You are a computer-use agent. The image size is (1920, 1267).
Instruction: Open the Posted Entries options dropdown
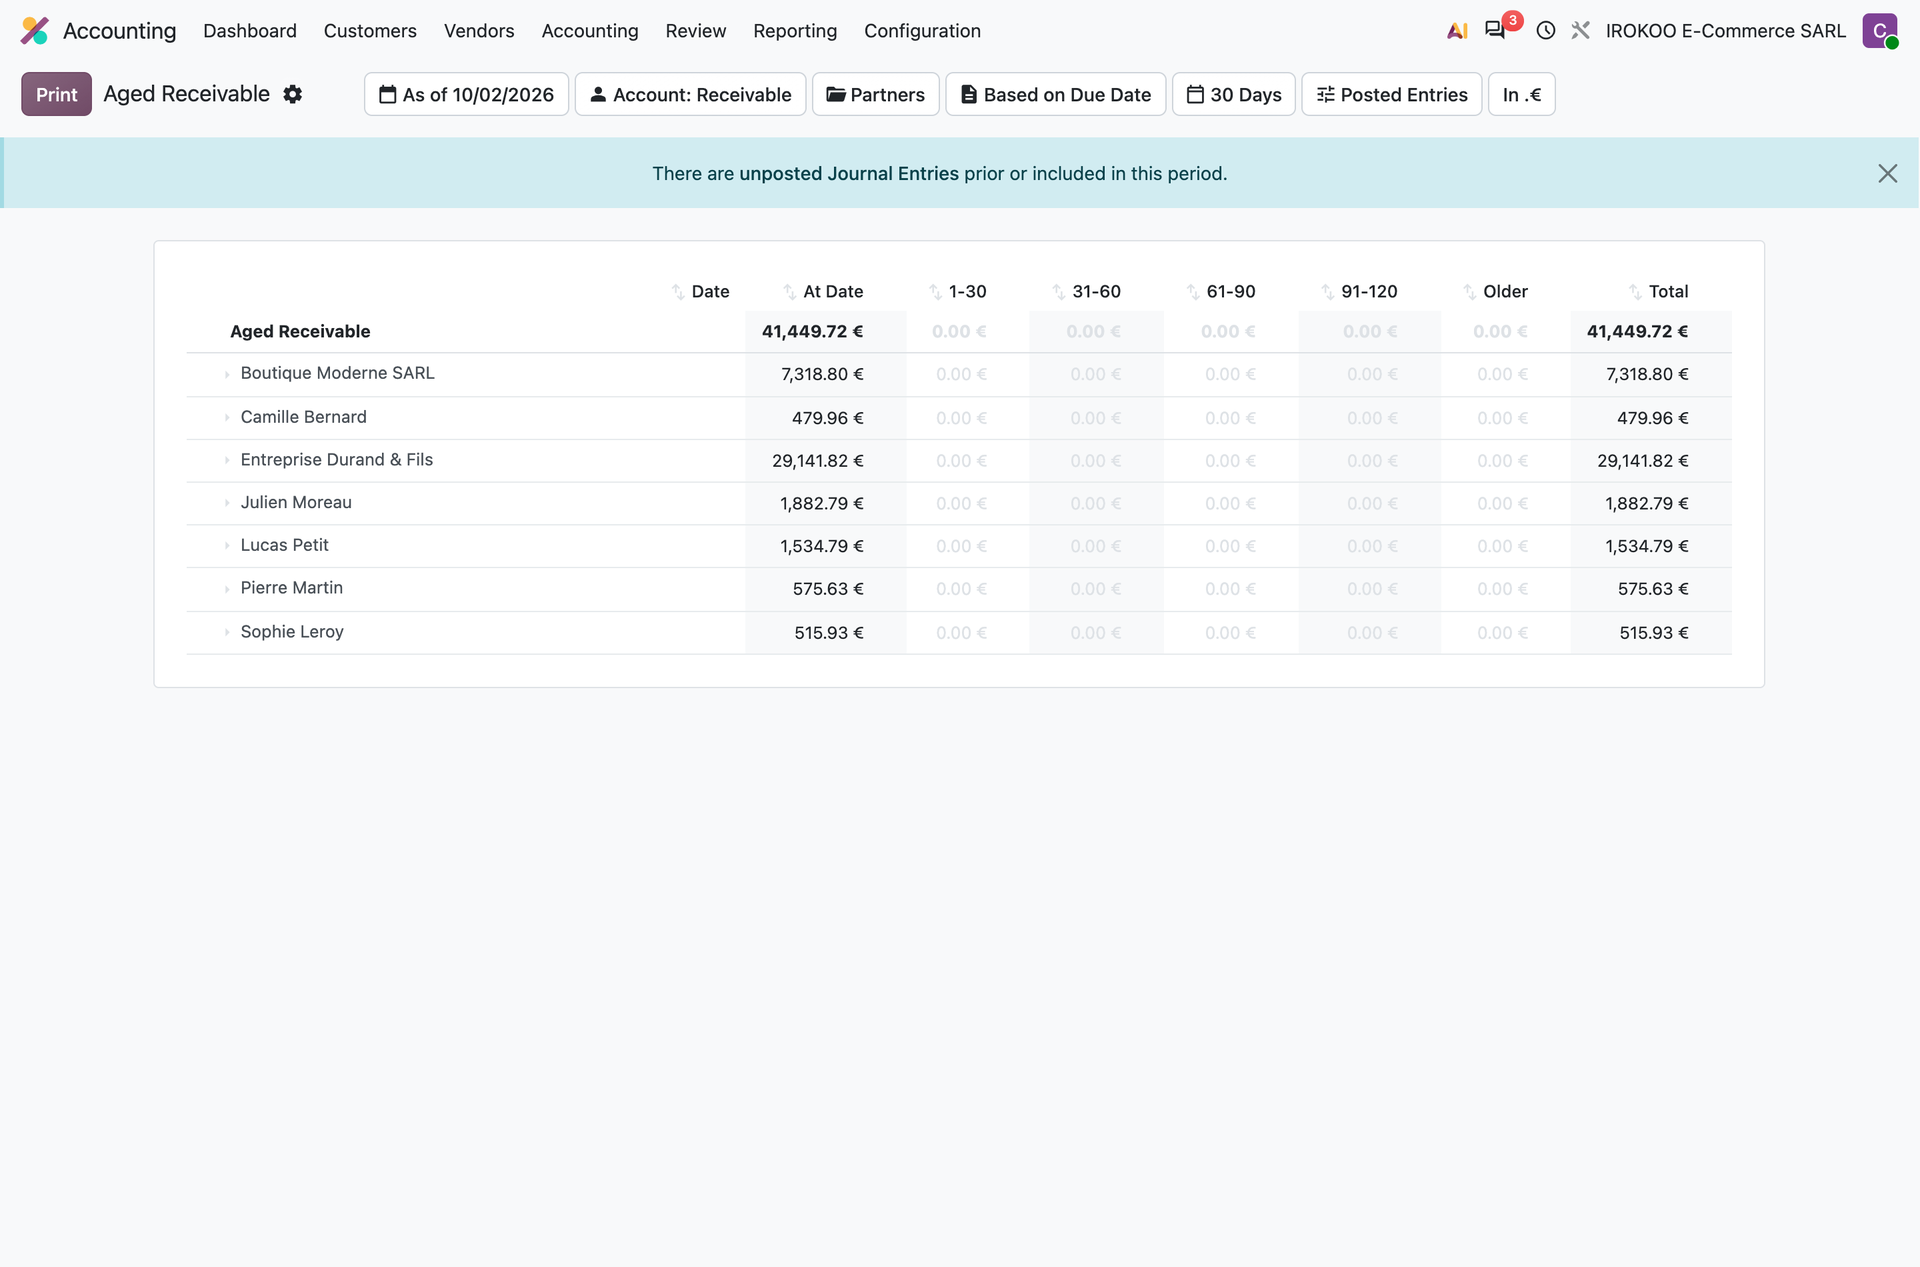pos(1391,94)
